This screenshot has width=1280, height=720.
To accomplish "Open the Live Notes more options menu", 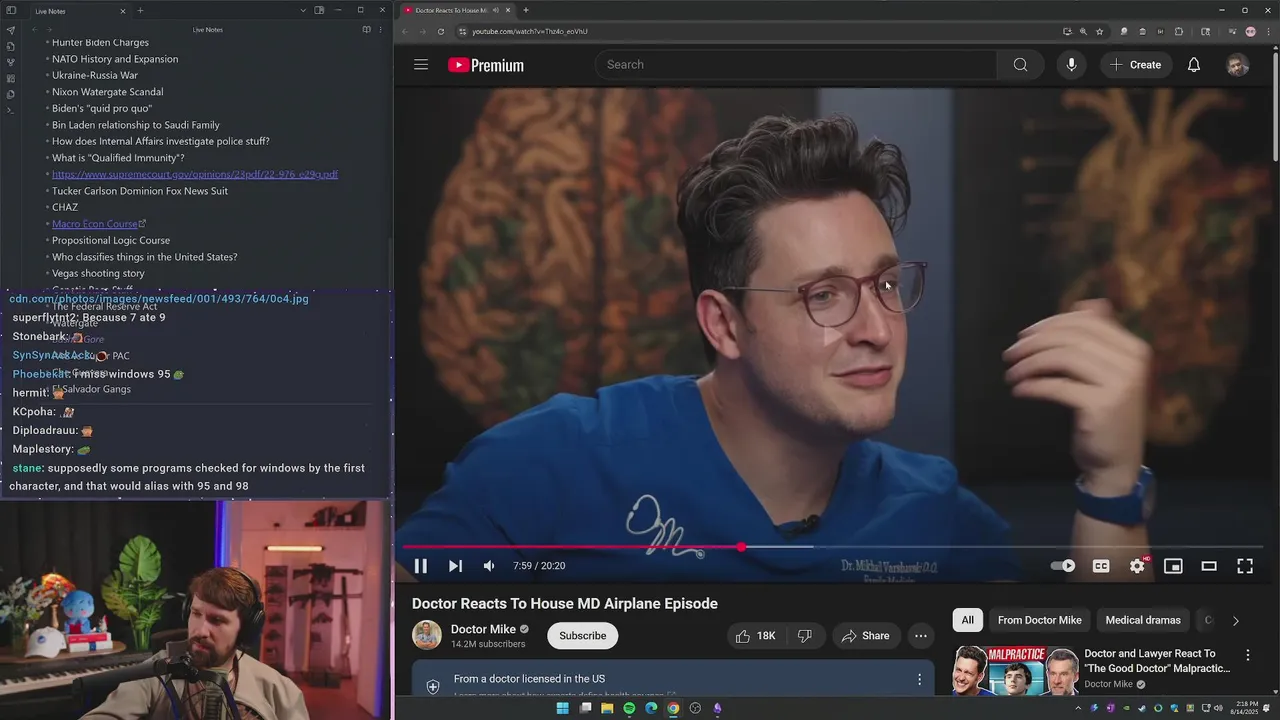I will pyautogui.click(x=380, y=30).
